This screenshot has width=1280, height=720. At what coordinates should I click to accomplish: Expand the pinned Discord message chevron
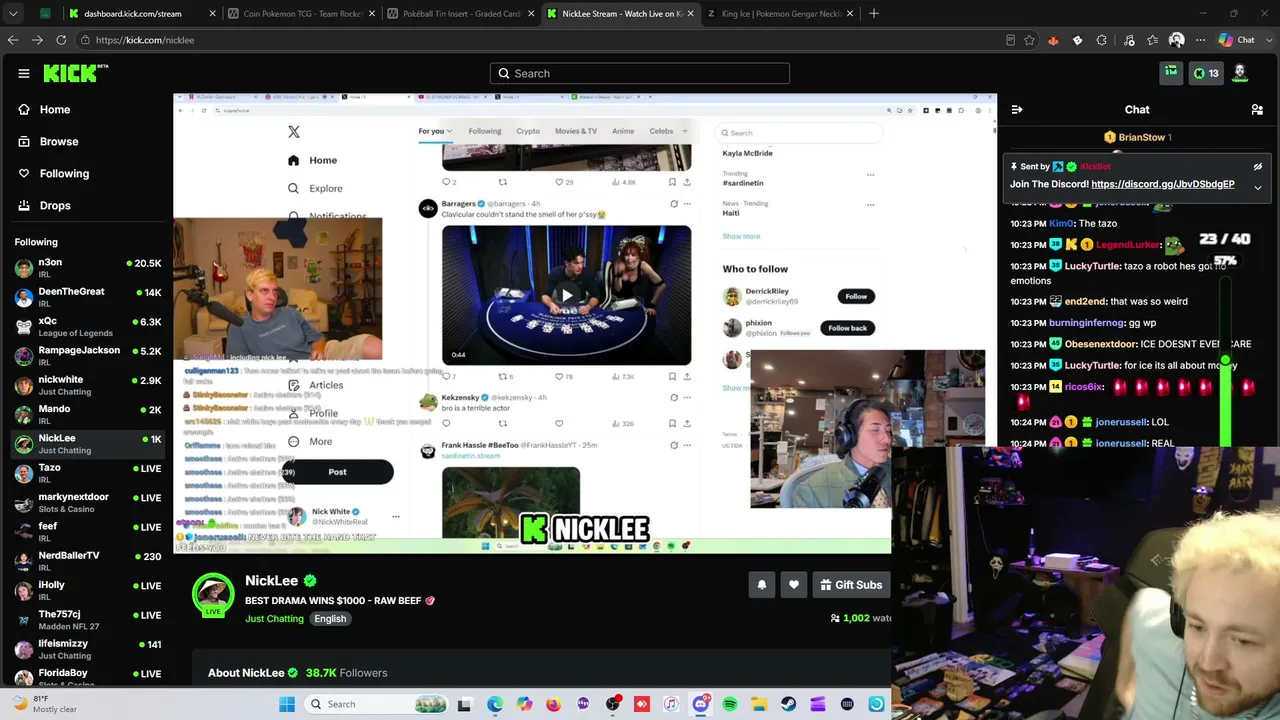tap(1258, 187)
